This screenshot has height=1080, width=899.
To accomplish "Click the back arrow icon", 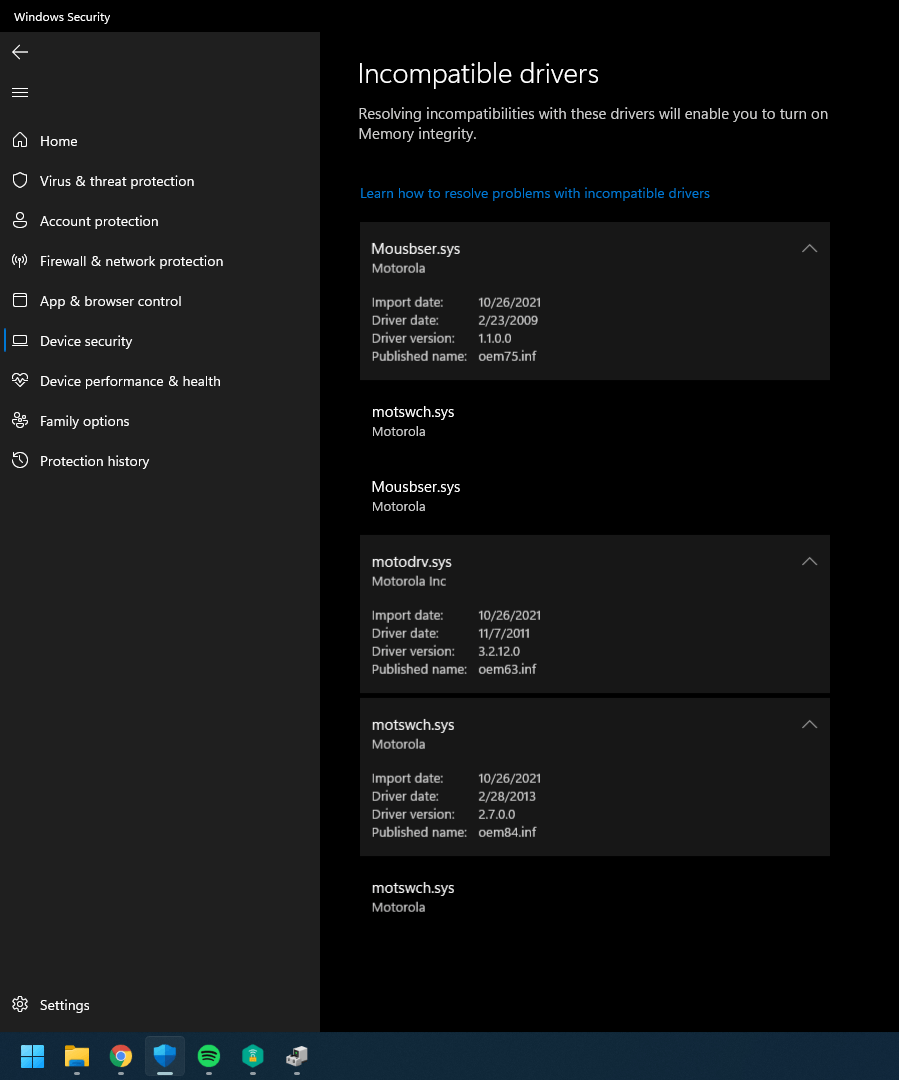I will [20, 52].
